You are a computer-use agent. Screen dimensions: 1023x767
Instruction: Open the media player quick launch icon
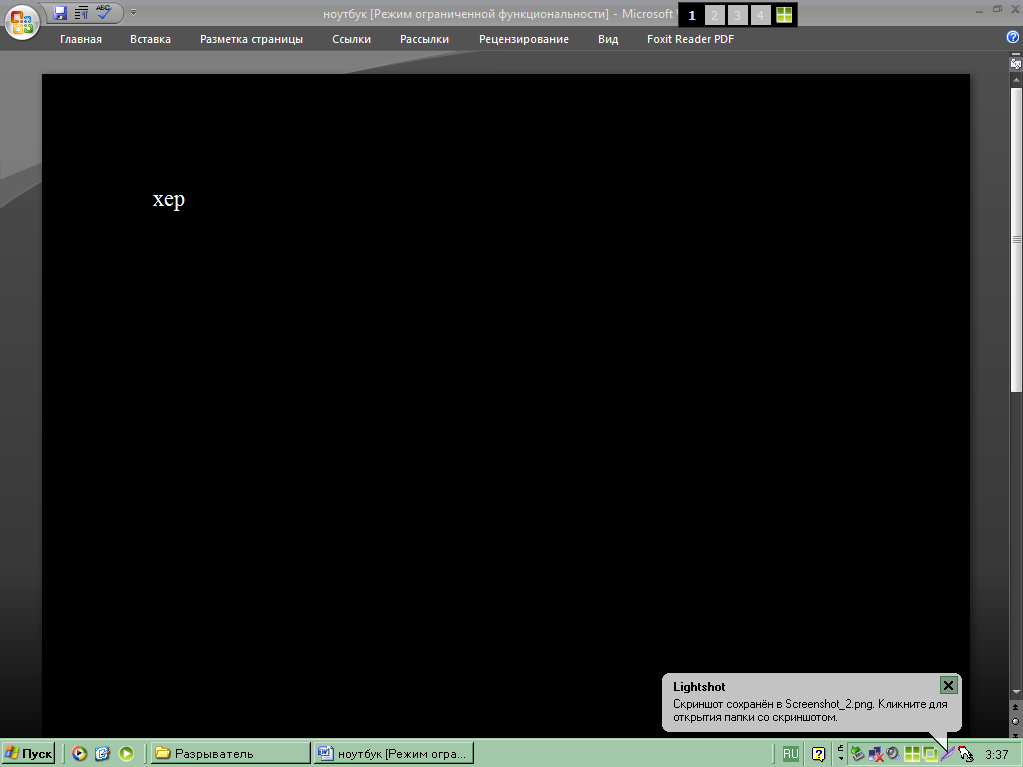(127, 754)
